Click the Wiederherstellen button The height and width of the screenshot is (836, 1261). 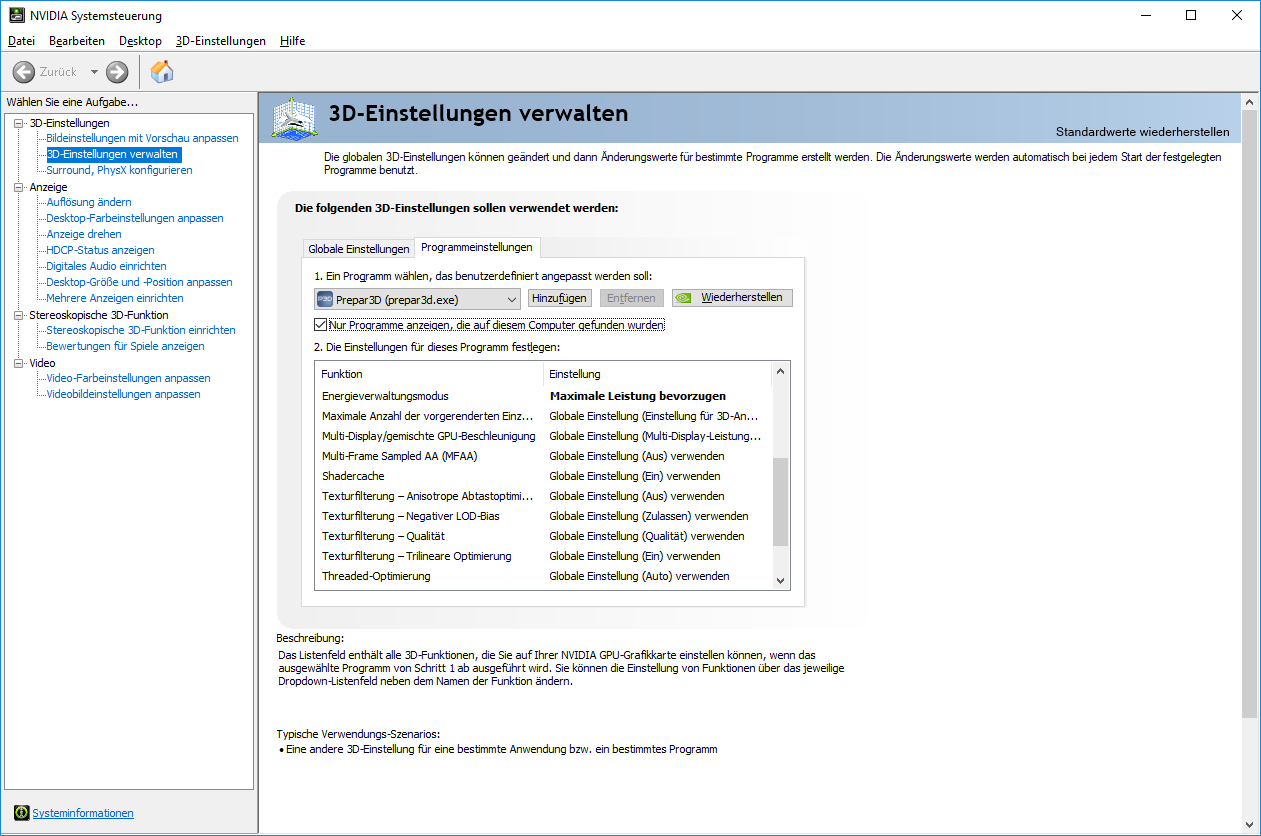click(733, 298)
